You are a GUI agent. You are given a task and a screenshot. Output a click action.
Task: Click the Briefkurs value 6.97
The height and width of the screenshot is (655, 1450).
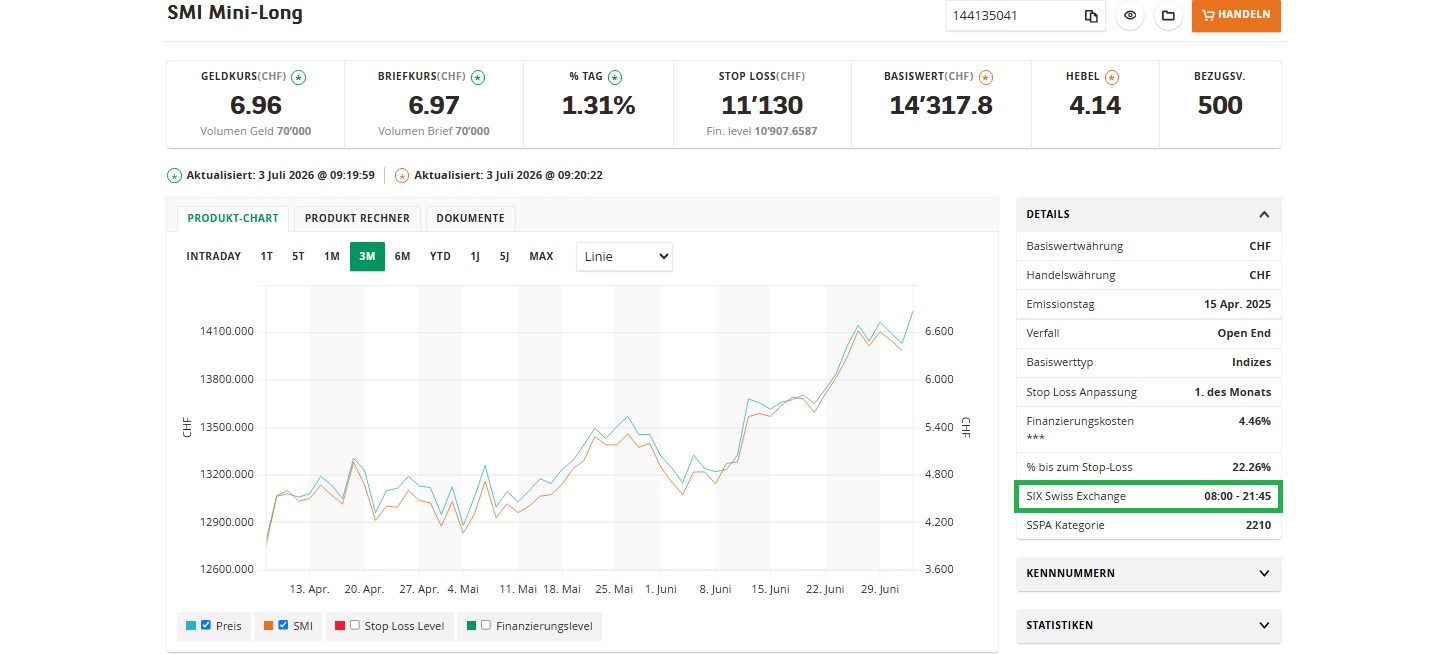pyautogui.click(x=434, y=106)
